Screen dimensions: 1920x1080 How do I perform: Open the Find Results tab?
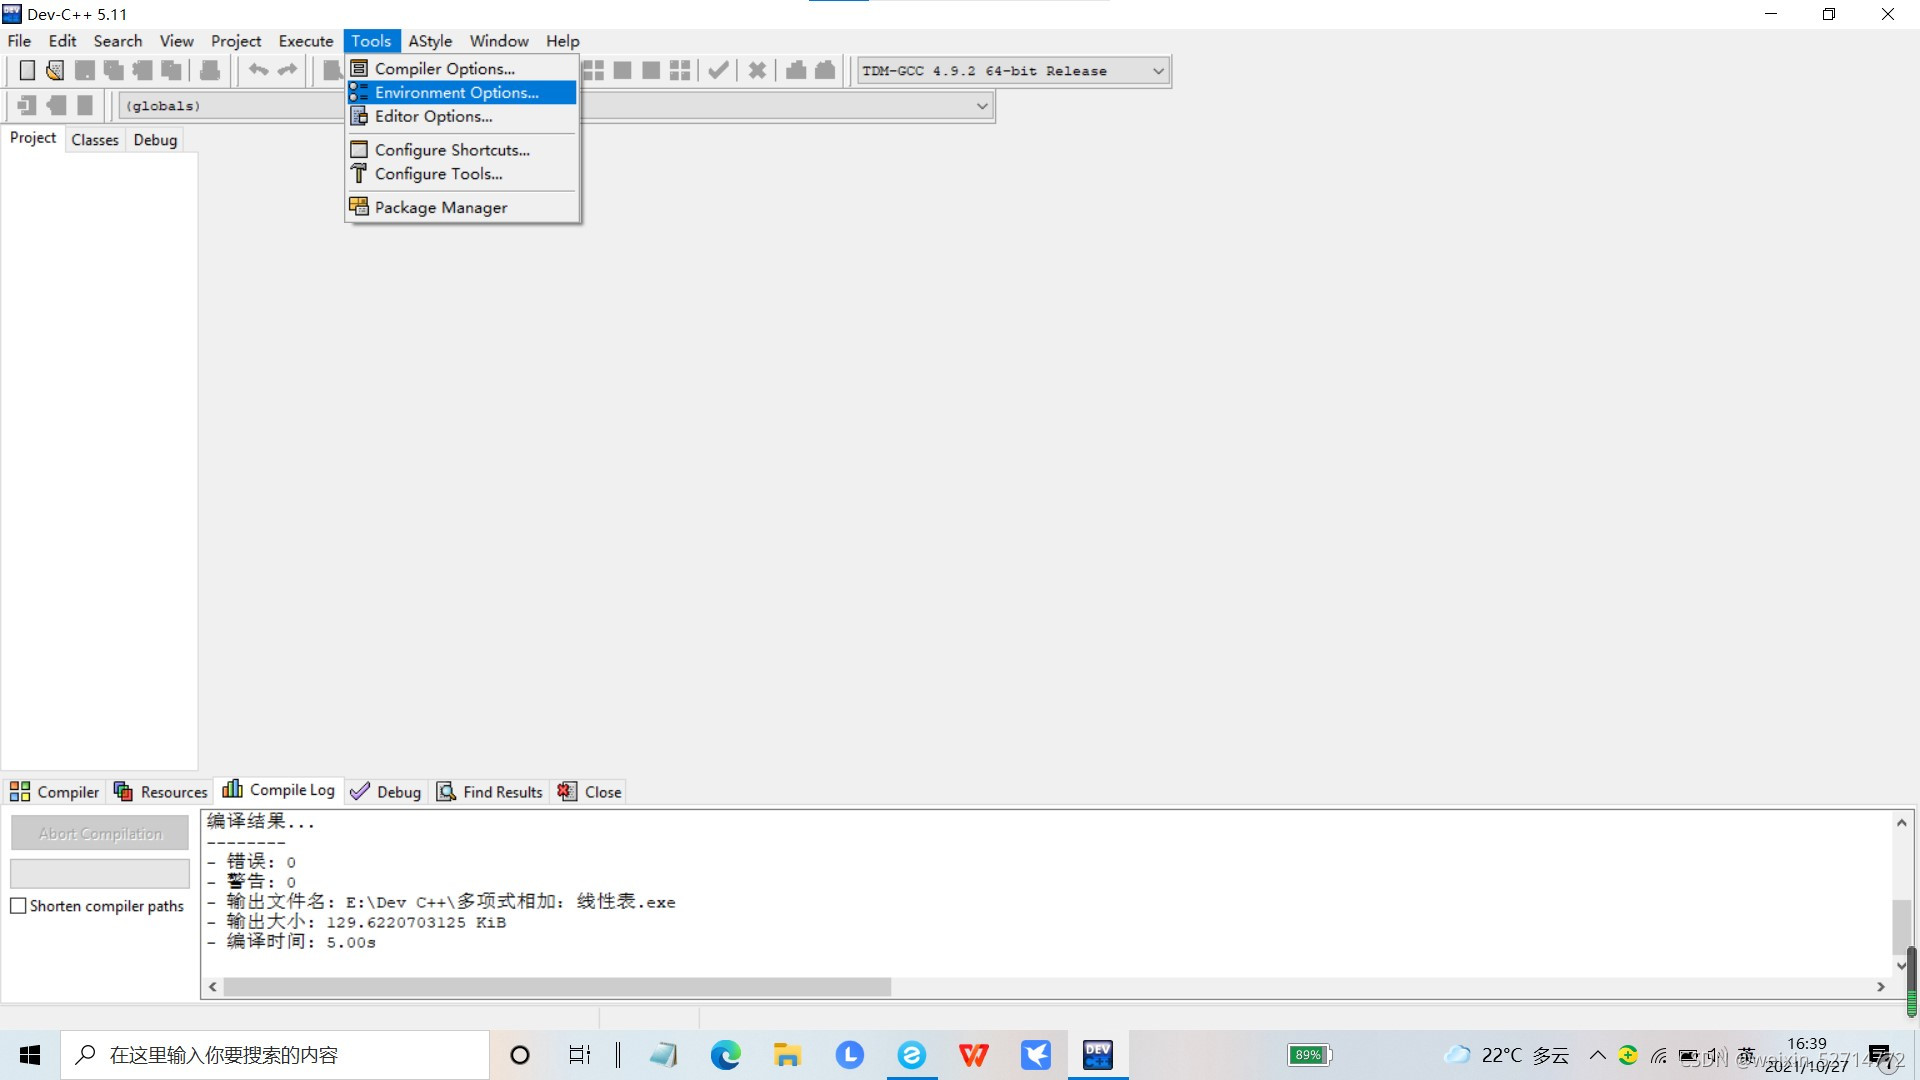[x=490, y=792]
